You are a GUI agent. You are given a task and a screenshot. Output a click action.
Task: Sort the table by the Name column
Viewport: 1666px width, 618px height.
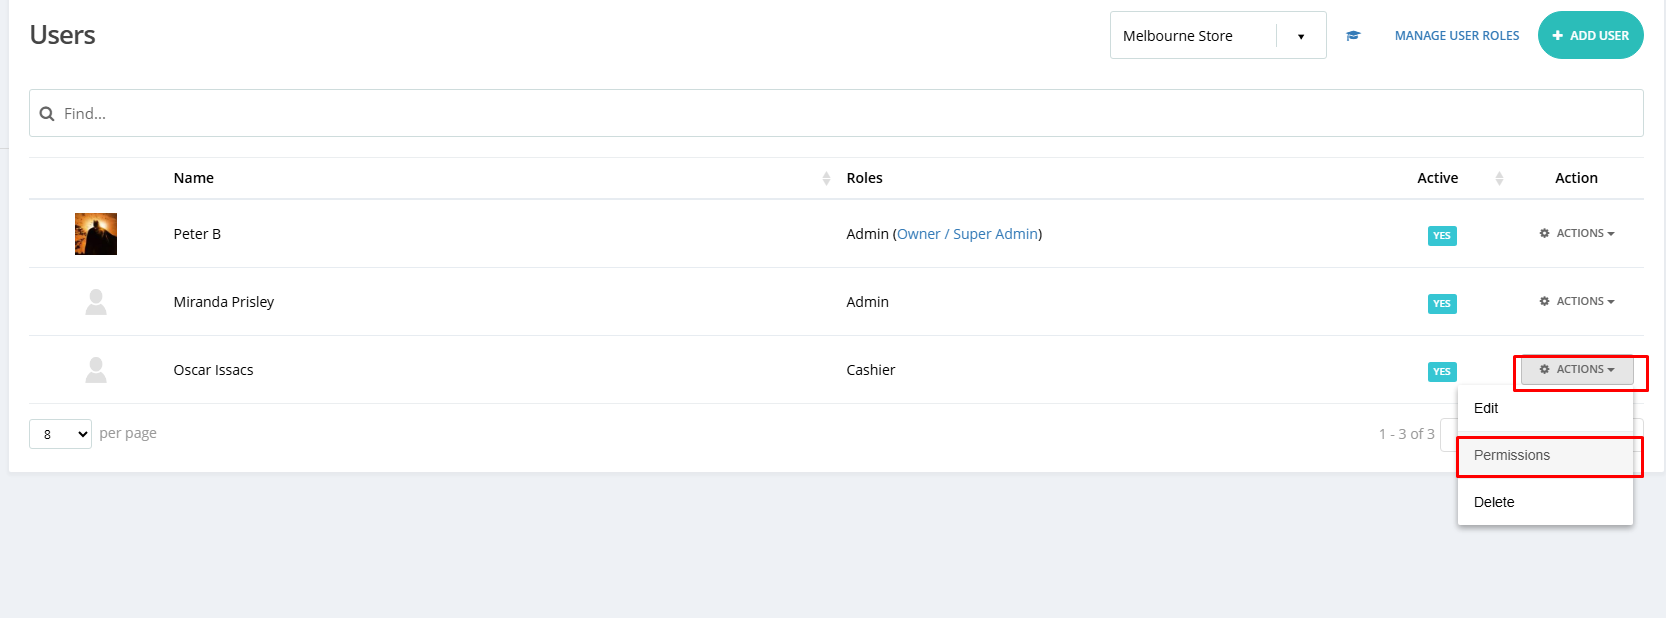pos(826,178)
